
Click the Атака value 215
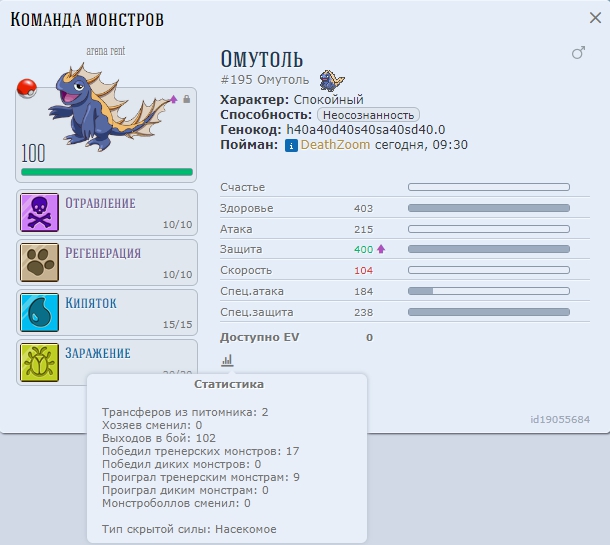pyautogui.click(x=363, y=230)
